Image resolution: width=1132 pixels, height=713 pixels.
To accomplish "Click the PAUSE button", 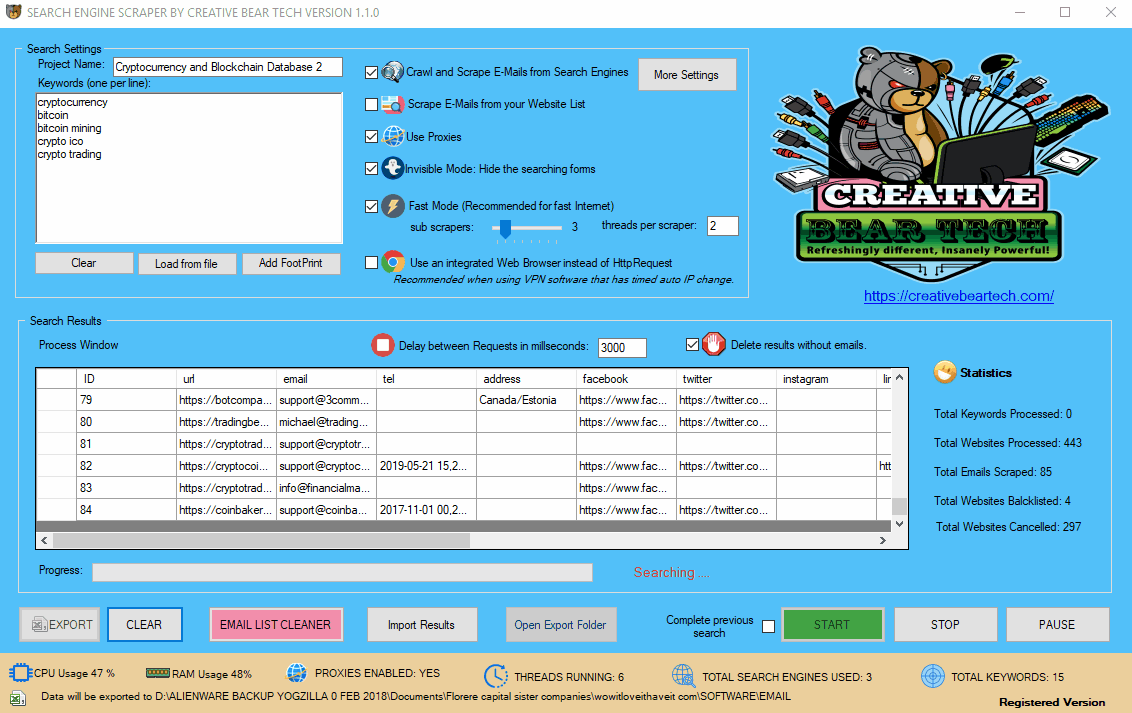I will 1057,624.
